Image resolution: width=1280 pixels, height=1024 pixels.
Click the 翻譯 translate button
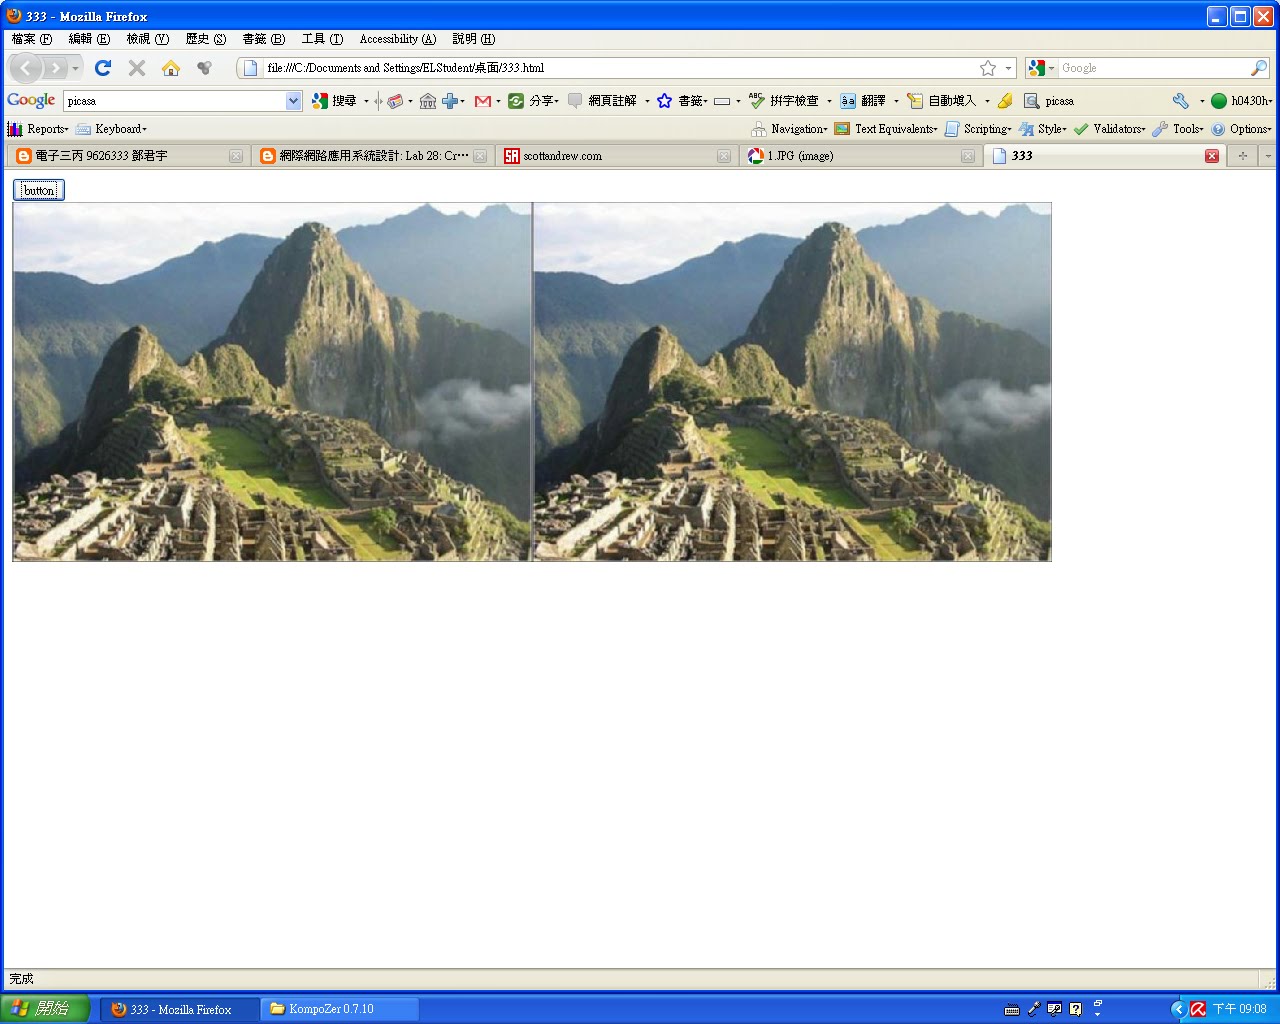point(863,101)
